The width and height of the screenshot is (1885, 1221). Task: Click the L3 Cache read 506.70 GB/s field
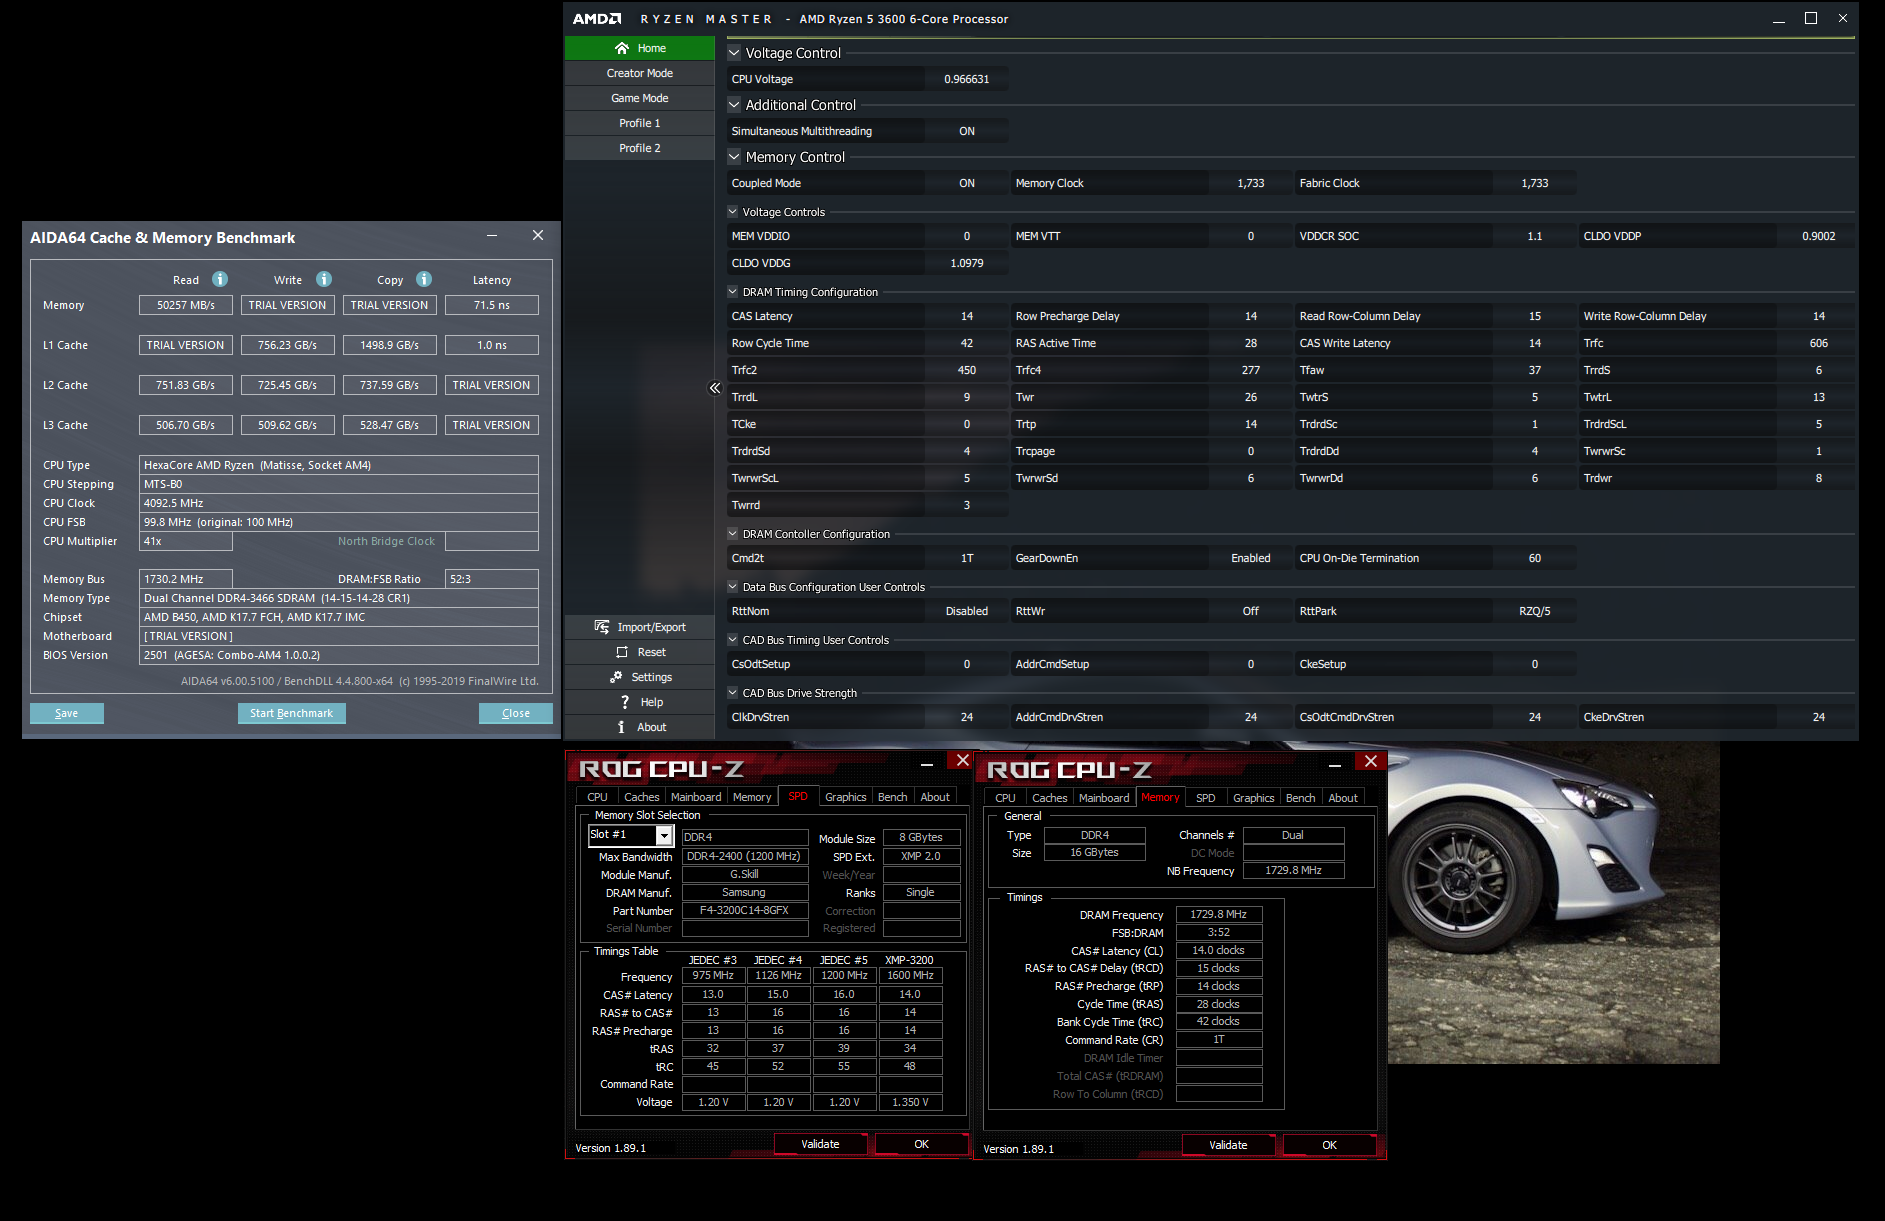point(186,425)
